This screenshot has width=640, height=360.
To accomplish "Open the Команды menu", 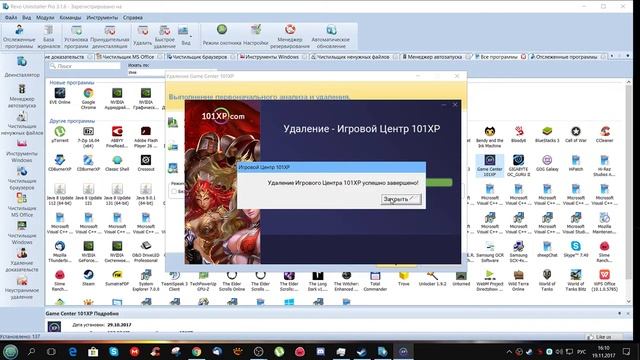I will (70, 18).
